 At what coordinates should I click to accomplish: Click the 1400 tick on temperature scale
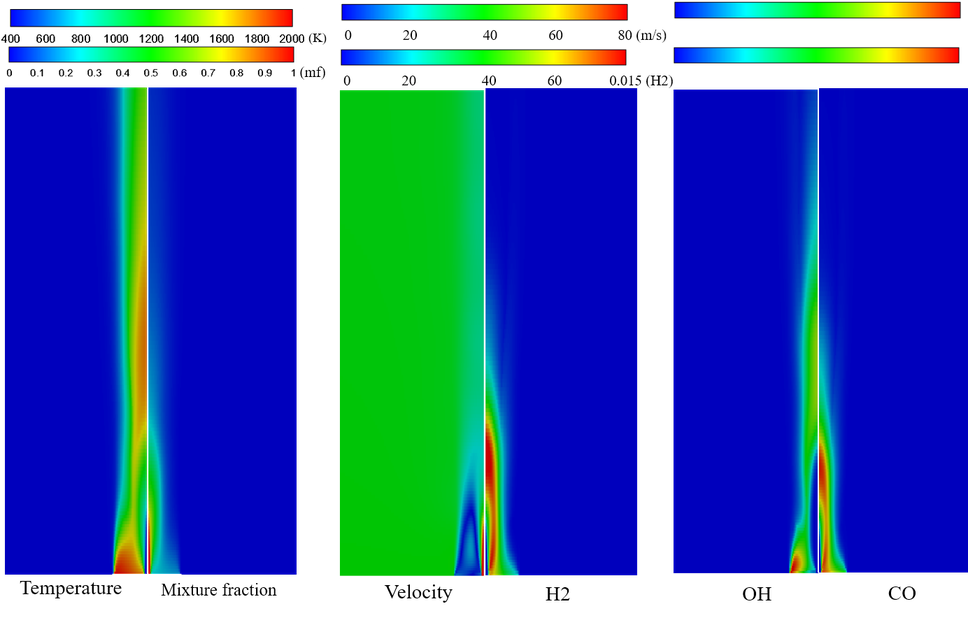186,38
